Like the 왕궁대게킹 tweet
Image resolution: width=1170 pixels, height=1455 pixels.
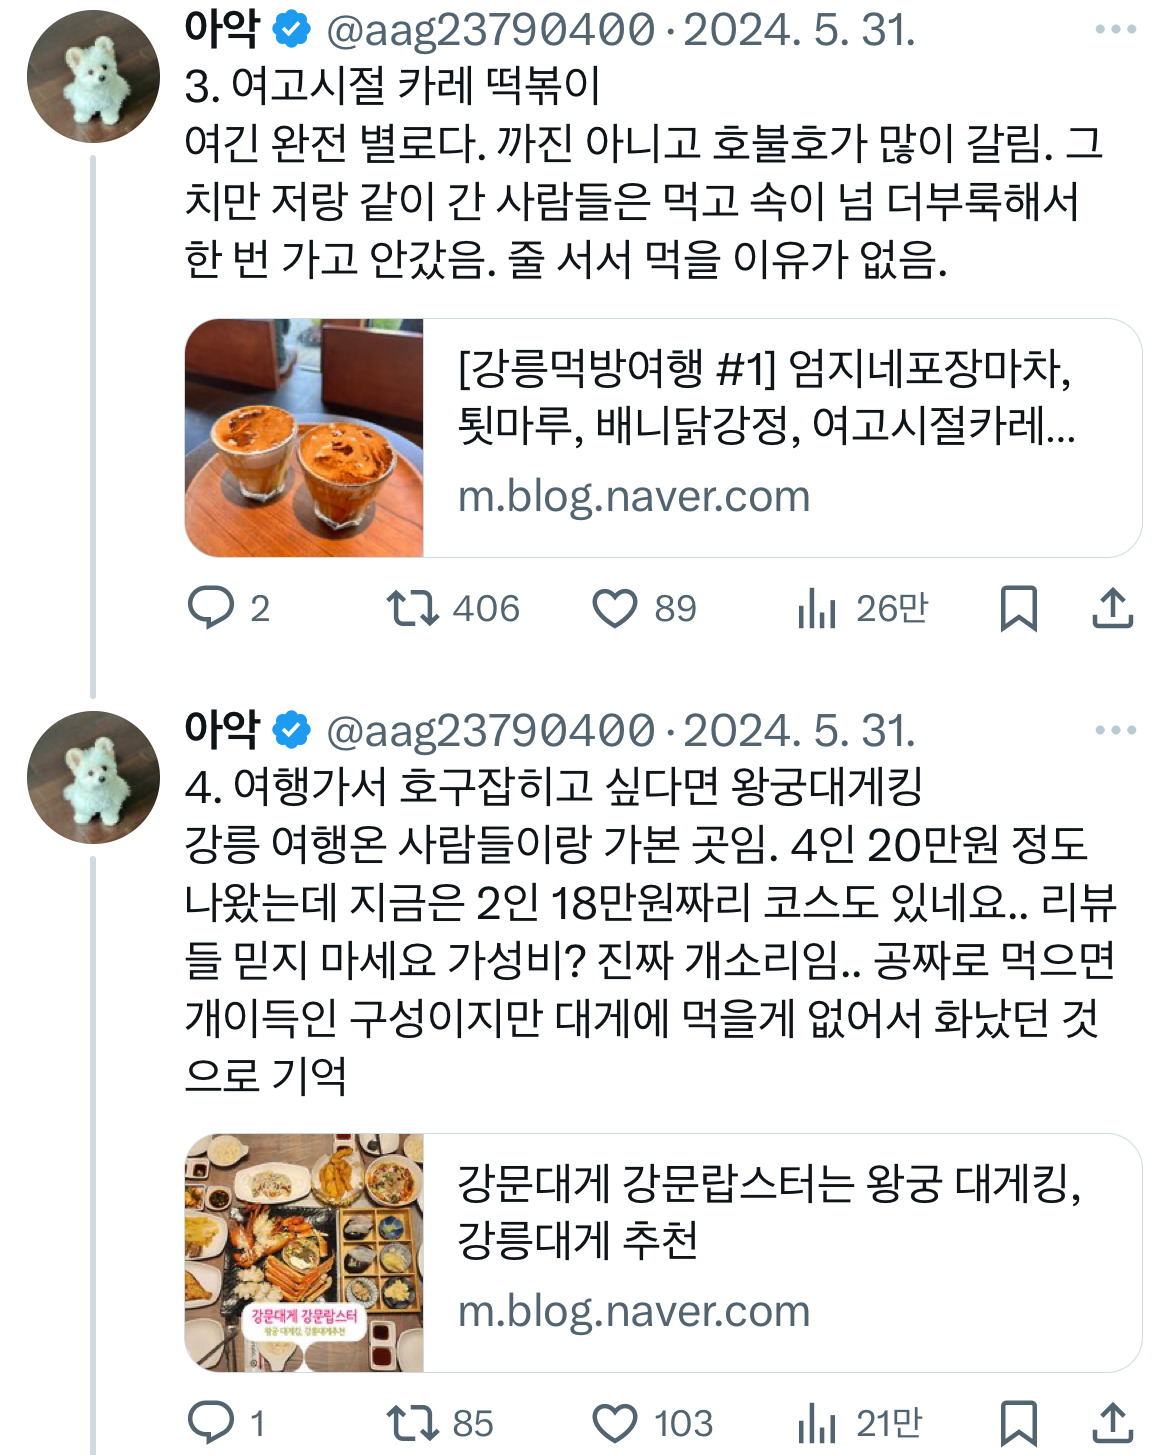point(615,1423)
